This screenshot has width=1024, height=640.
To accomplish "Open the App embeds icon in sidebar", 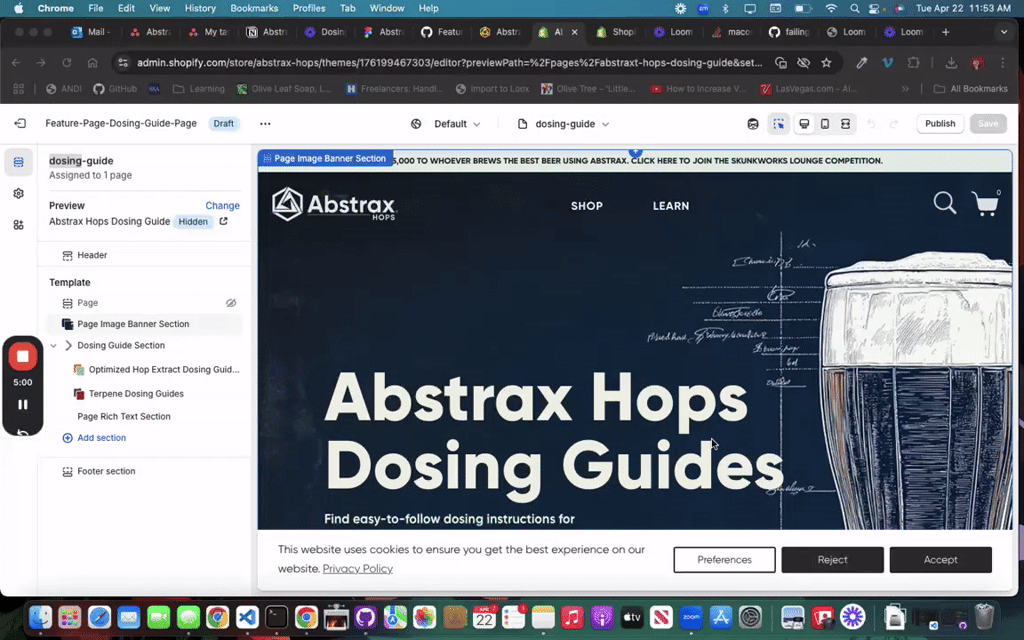I will [18, 225].
